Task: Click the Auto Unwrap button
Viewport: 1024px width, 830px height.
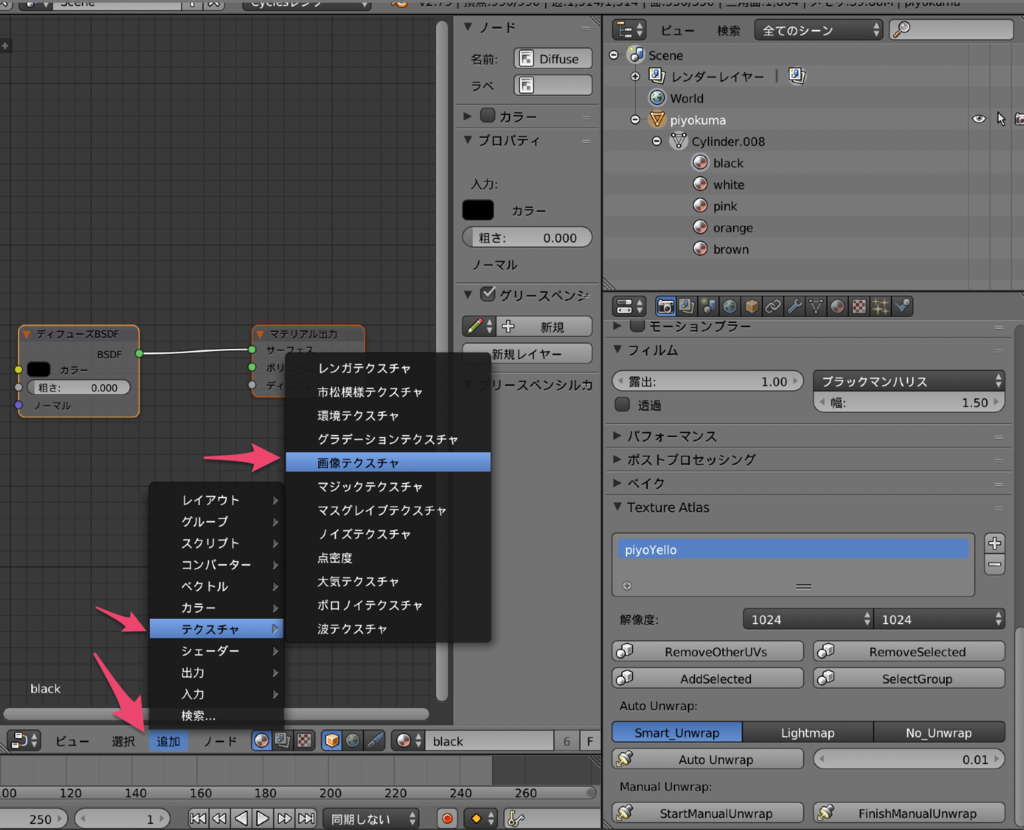Action: [x=708, y=759]
